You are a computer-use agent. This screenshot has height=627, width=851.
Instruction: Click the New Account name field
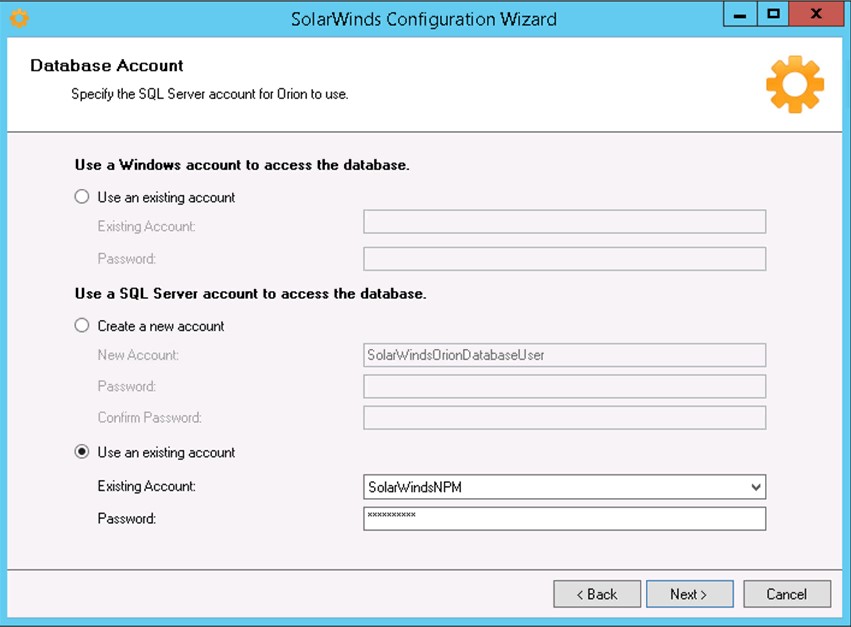click(564, 355)
